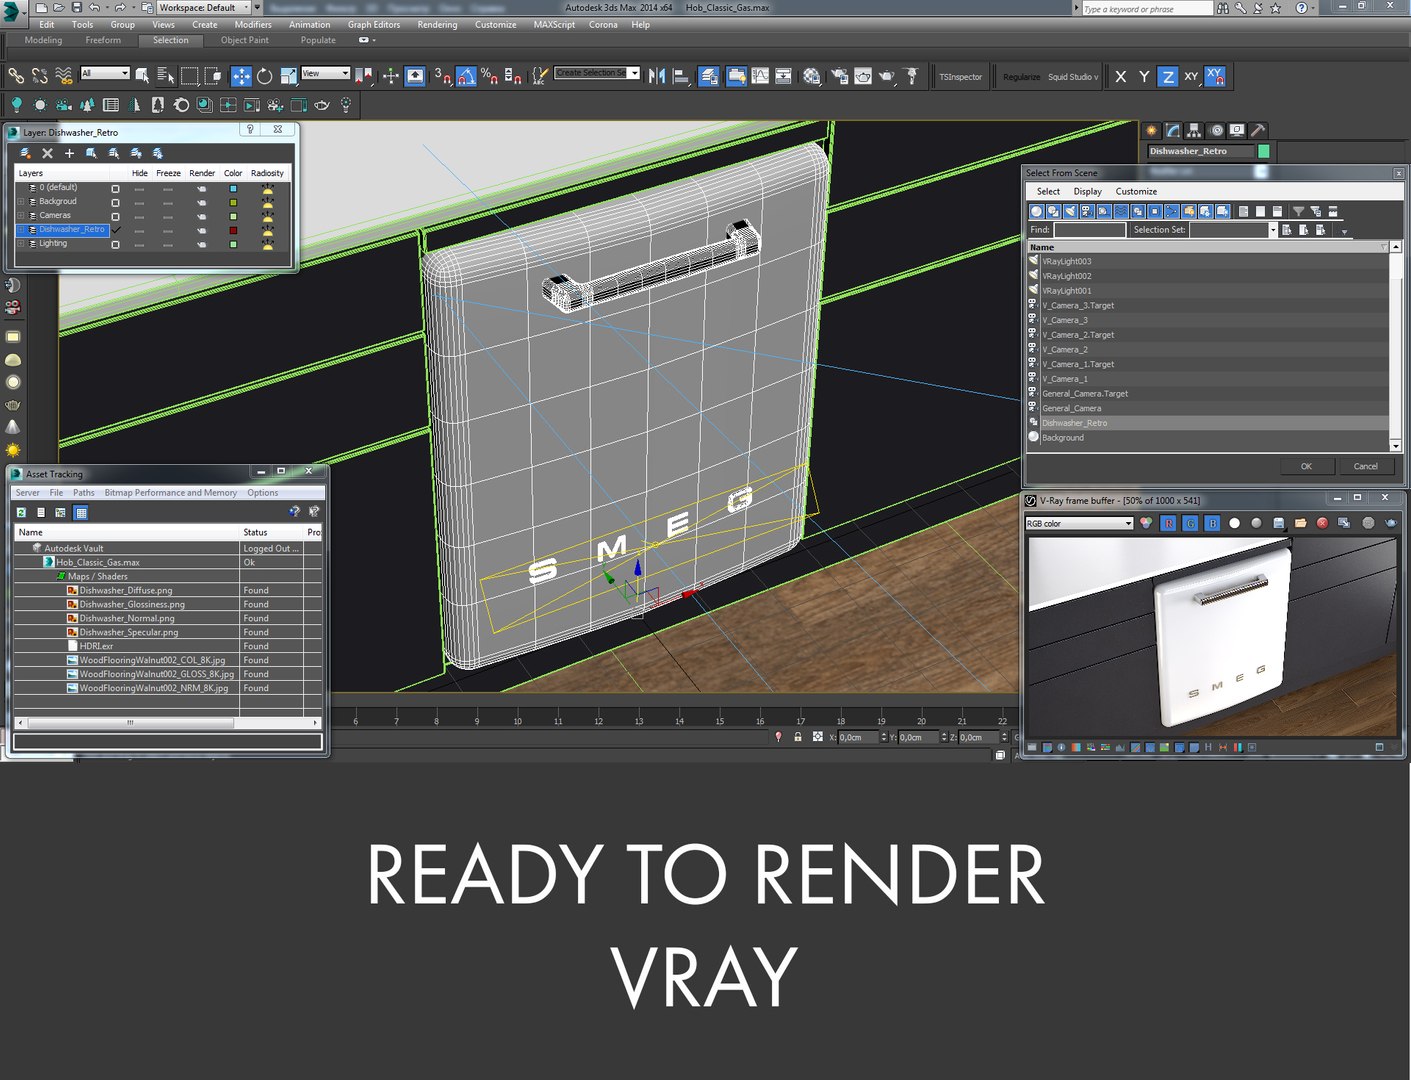Add selected objects to highlighted layer
This screenshot has width=1411, height=1080.
coord(69,153)
